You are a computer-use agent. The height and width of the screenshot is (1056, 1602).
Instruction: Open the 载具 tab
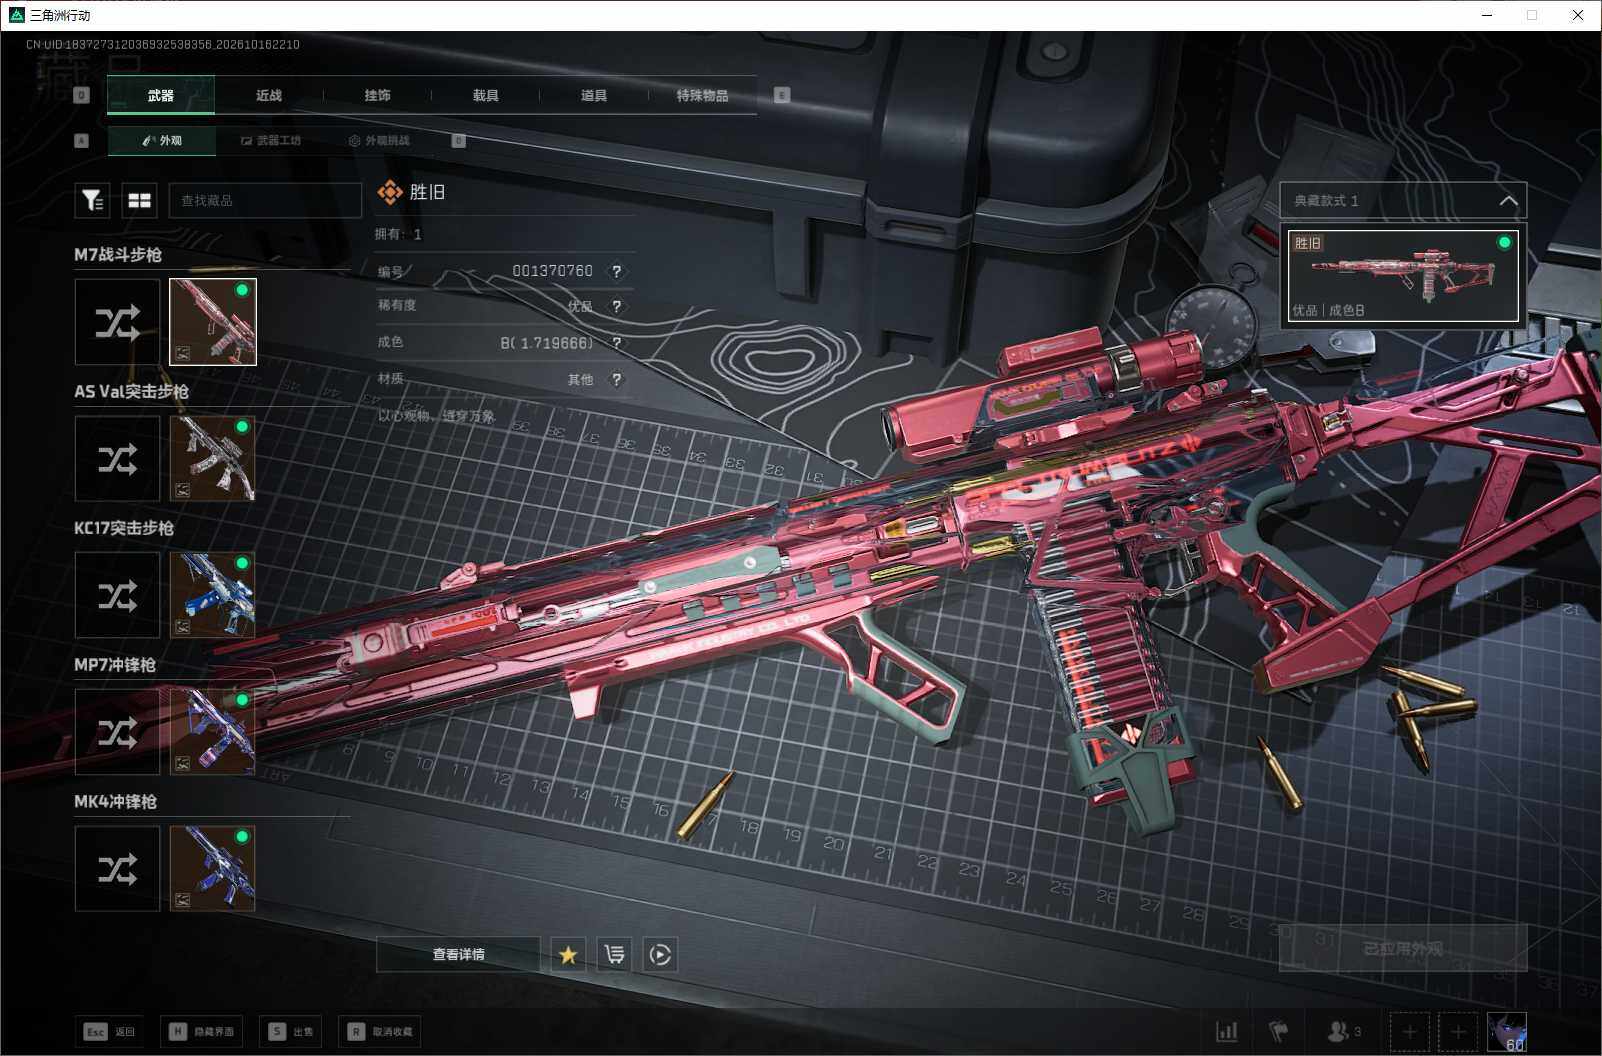click(486, 96)
